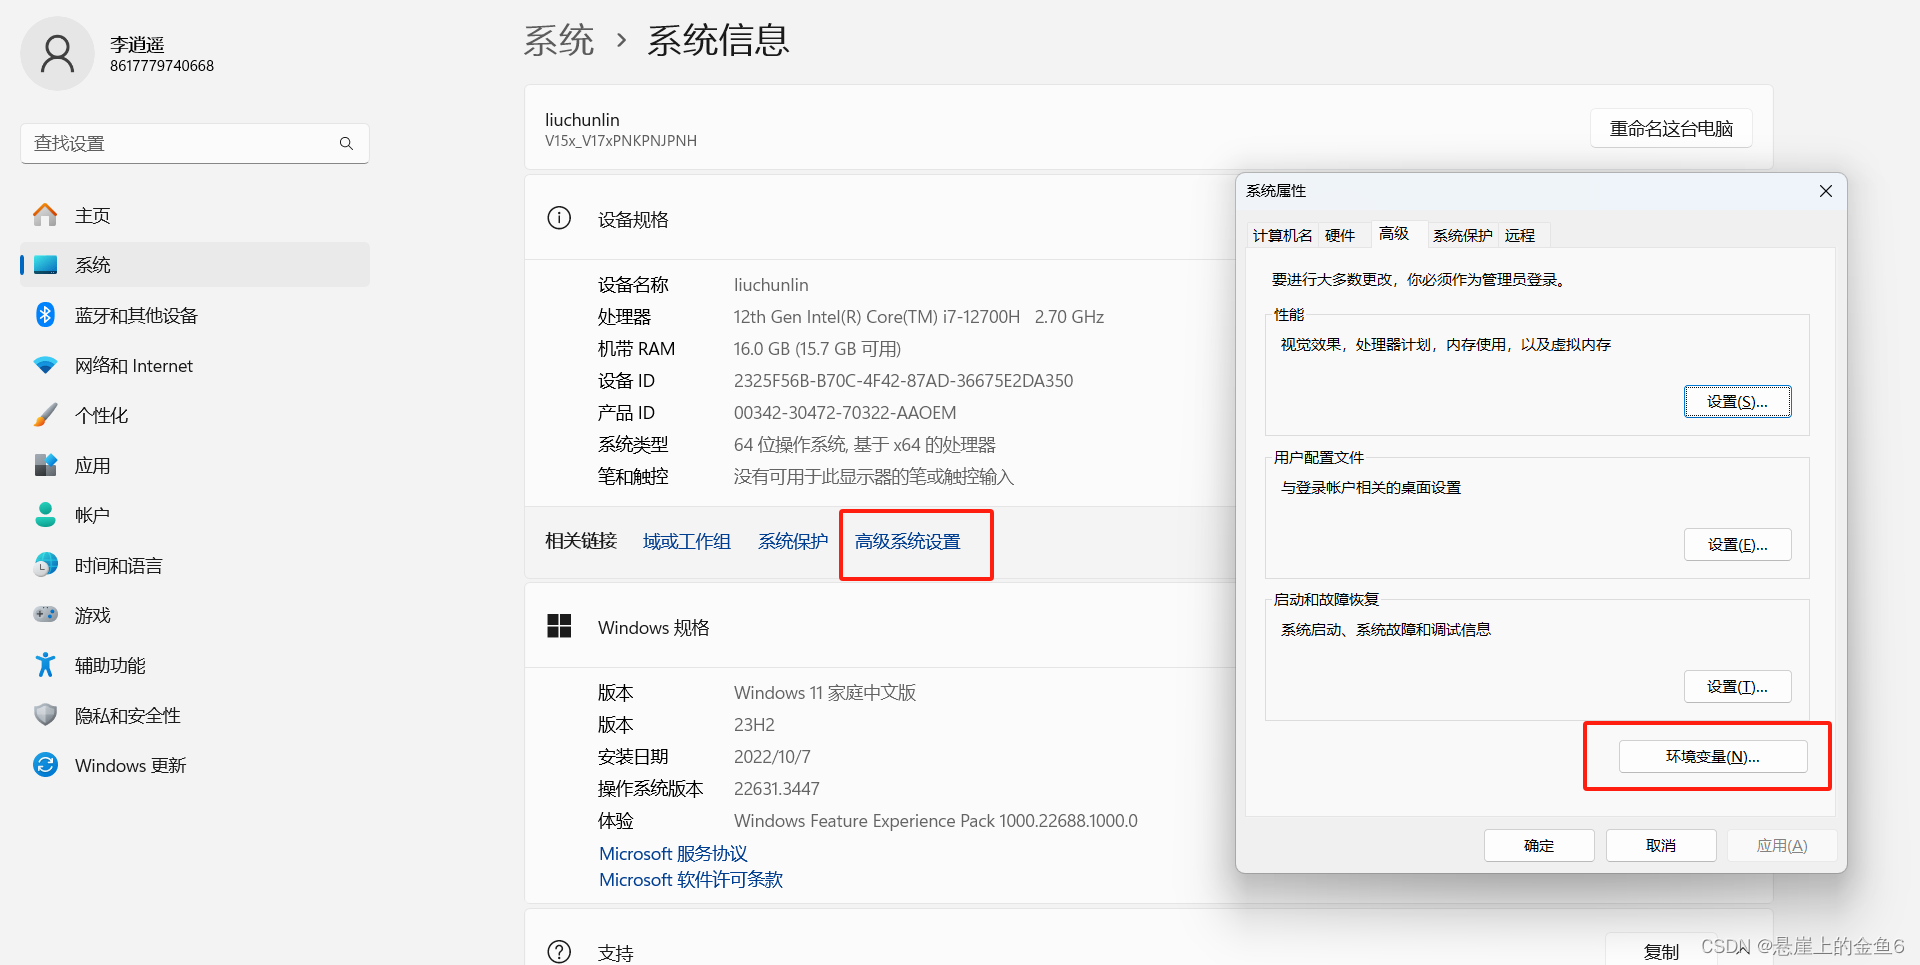Screen dimensions: 1920x965
Task: Open the 系统保护 related link
Action: (x=793, y=541)
